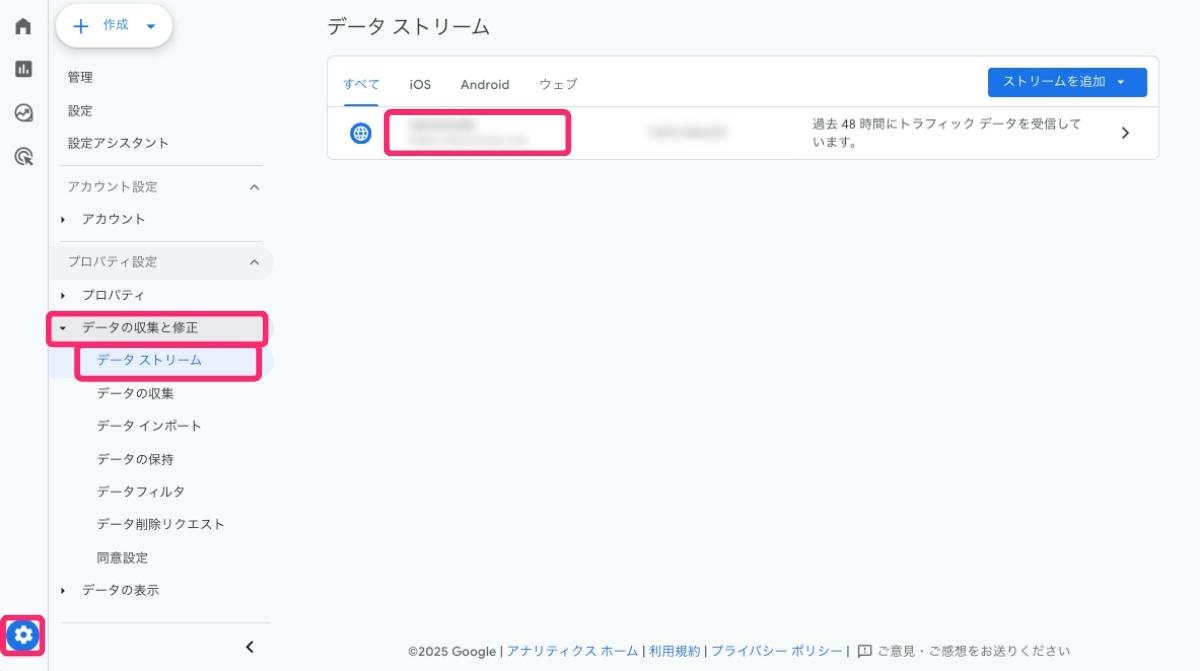Screen dimensions: 1200x671
Task: Open stream details with right chevron
Action: pos(1125,133)
